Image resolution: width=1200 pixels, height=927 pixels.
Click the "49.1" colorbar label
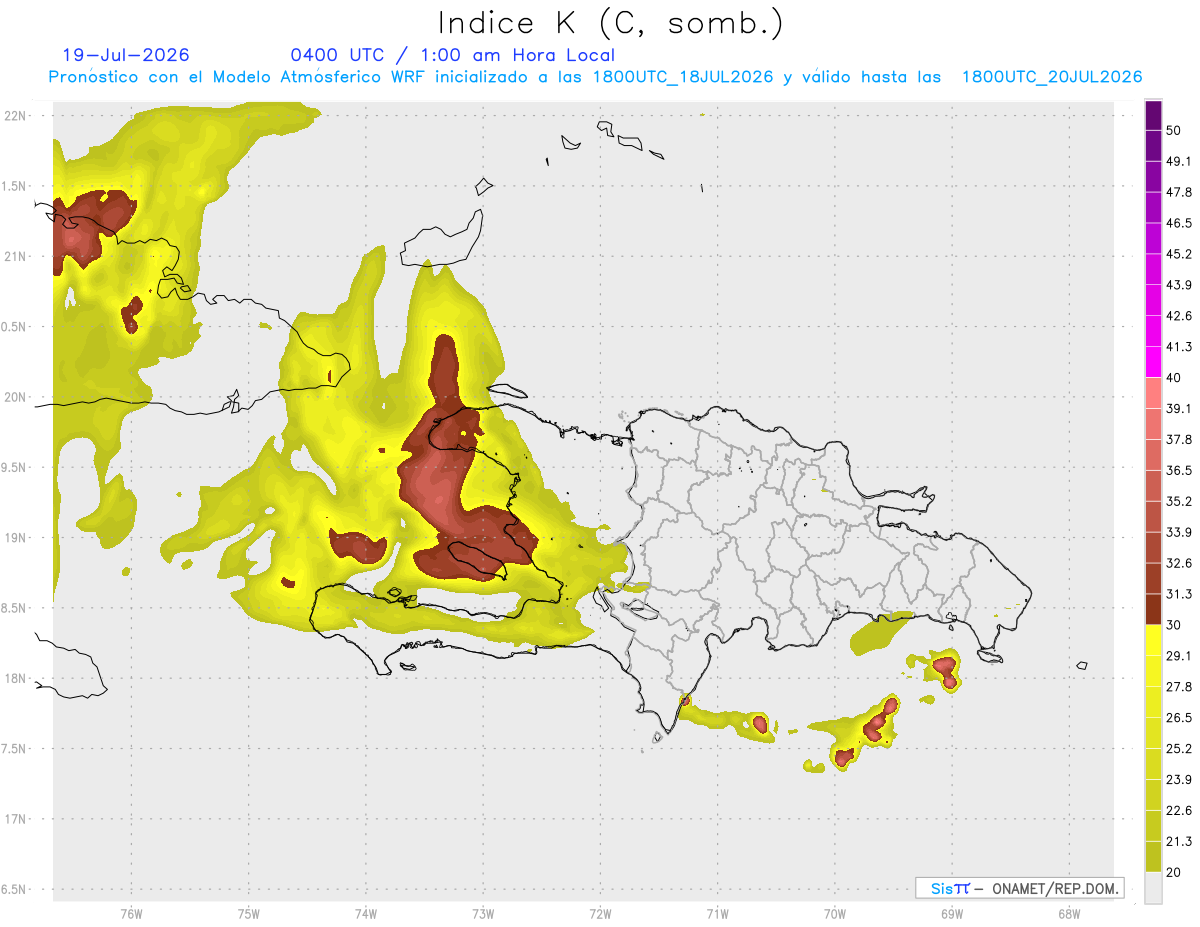pyautogui.click(x=1180, y=161)
